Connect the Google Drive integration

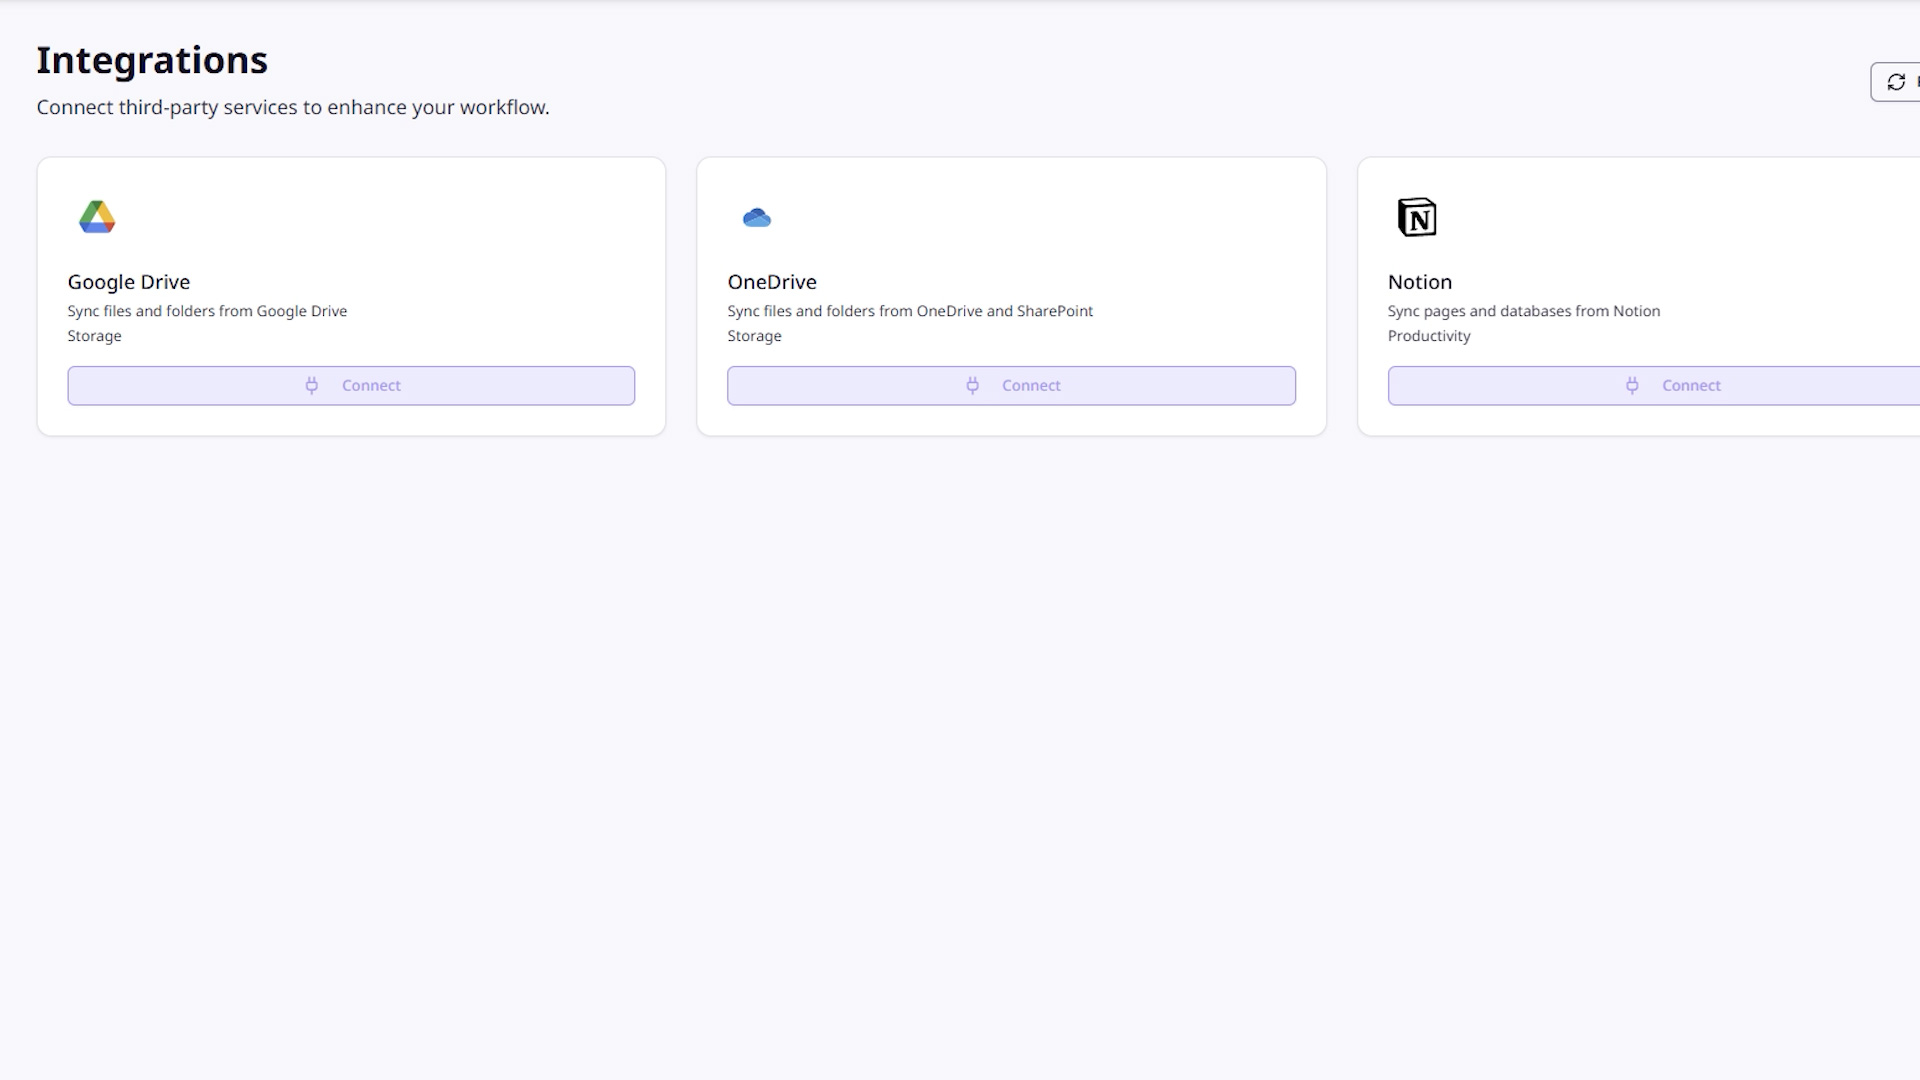point(351,385)
